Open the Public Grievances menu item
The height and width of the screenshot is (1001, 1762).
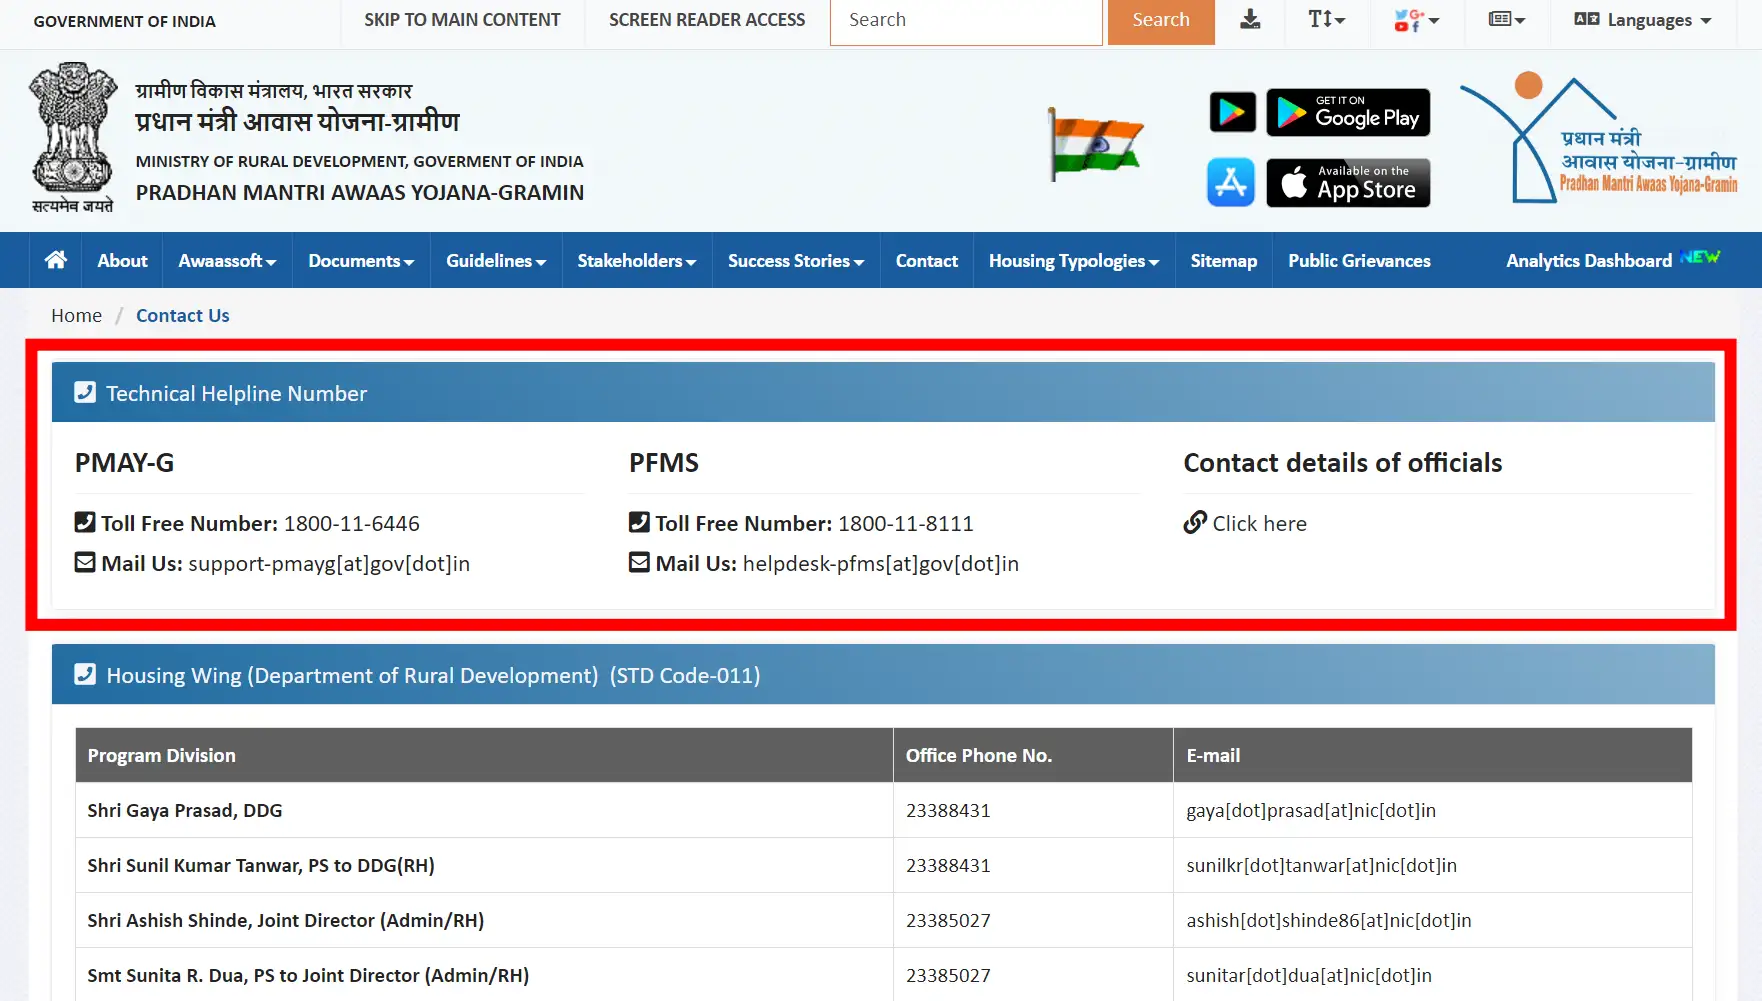[1359, 260]
